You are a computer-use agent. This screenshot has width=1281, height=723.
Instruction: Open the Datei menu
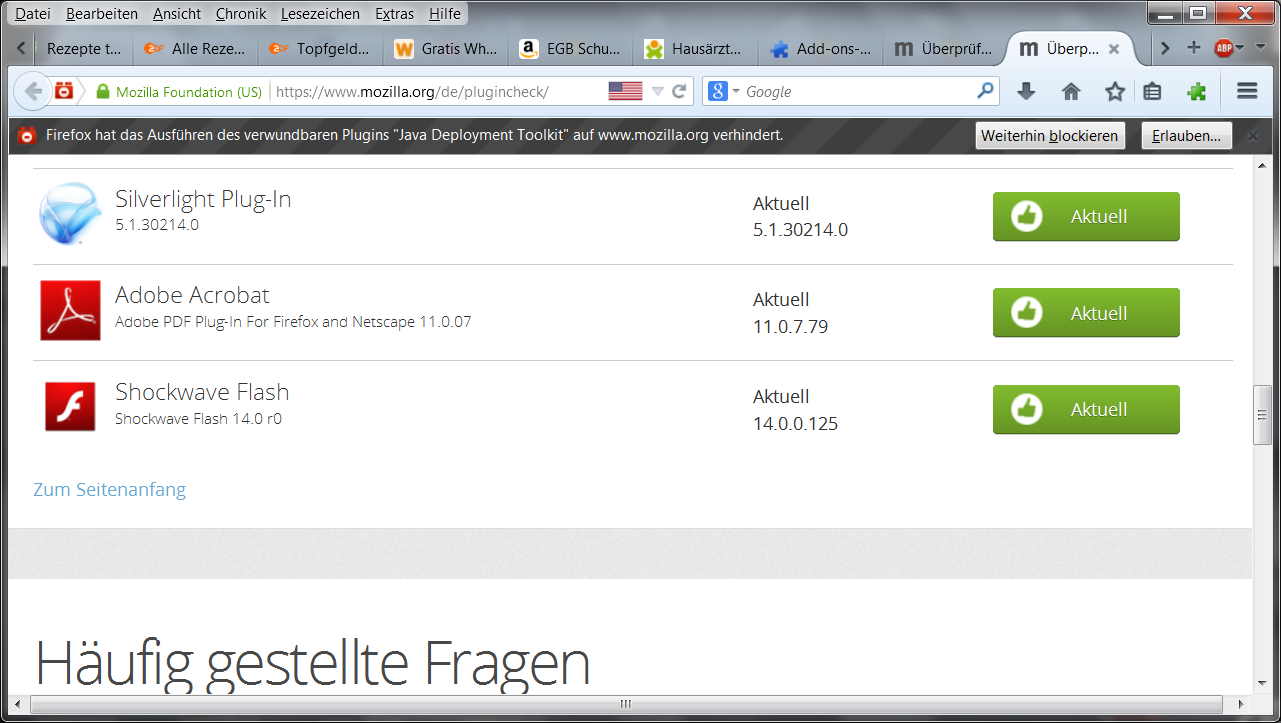click(x=33, y=14)
